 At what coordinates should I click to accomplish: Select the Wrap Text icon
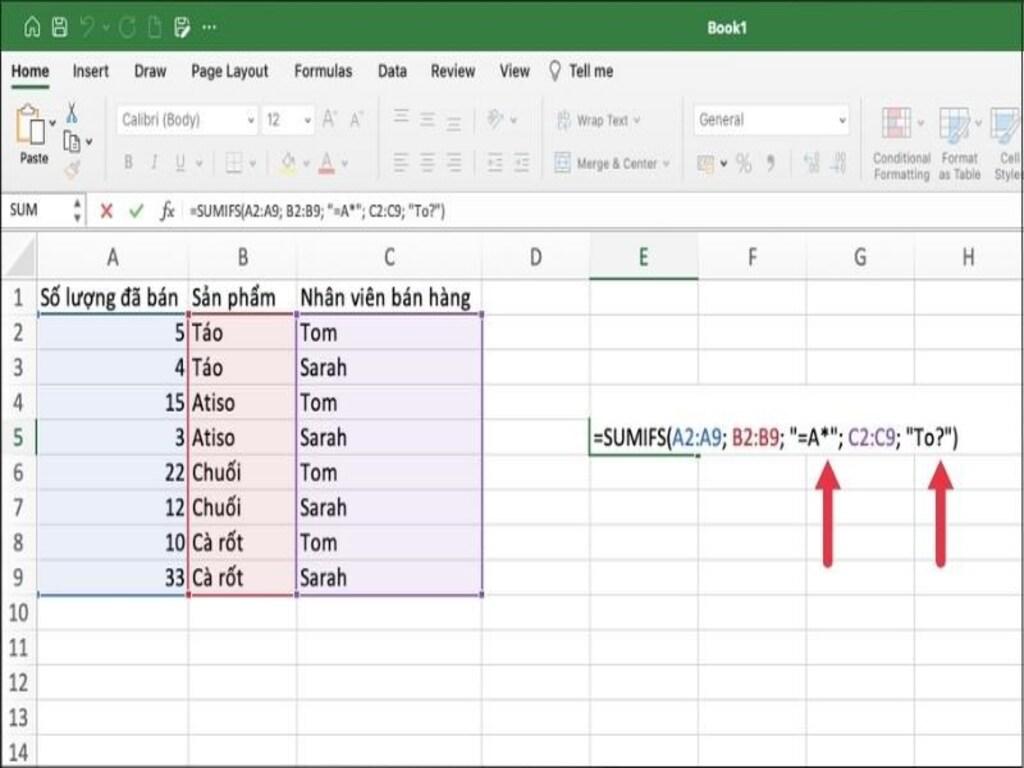coord(566,121)
